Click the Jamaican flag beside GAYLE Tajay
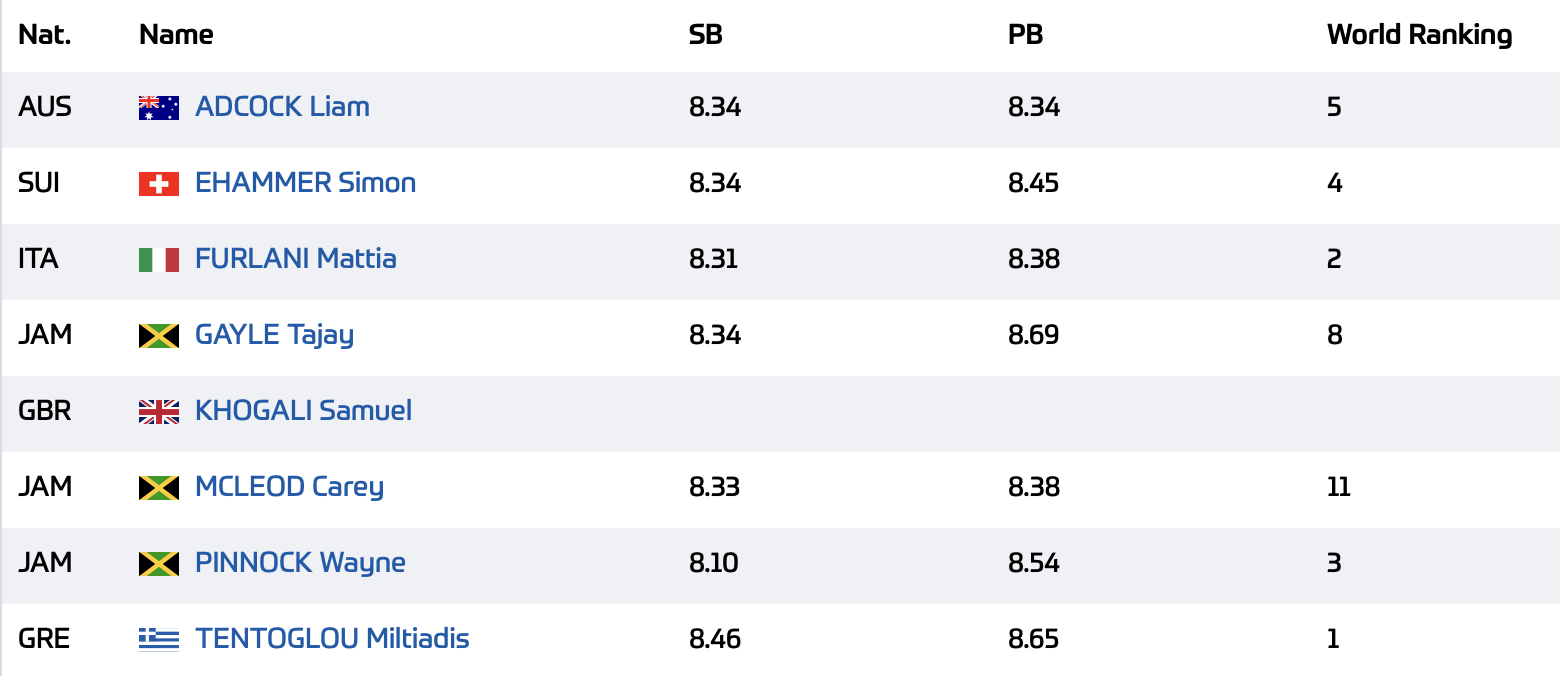Image resolution: width=1560 pixels, height=676 pixels. (x=158, y=336)
